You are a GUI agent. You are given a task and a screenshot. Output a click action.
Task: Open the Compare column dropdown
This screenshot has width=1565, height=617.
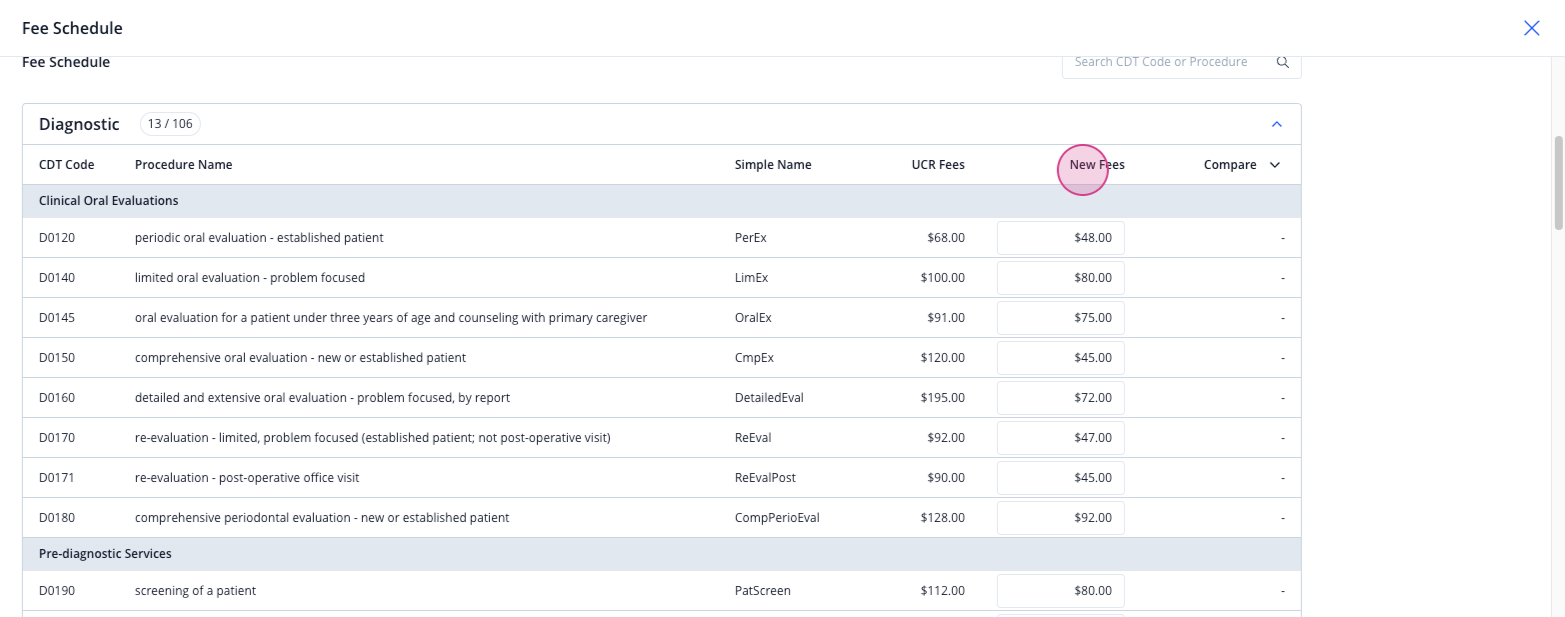point(1275,165)
